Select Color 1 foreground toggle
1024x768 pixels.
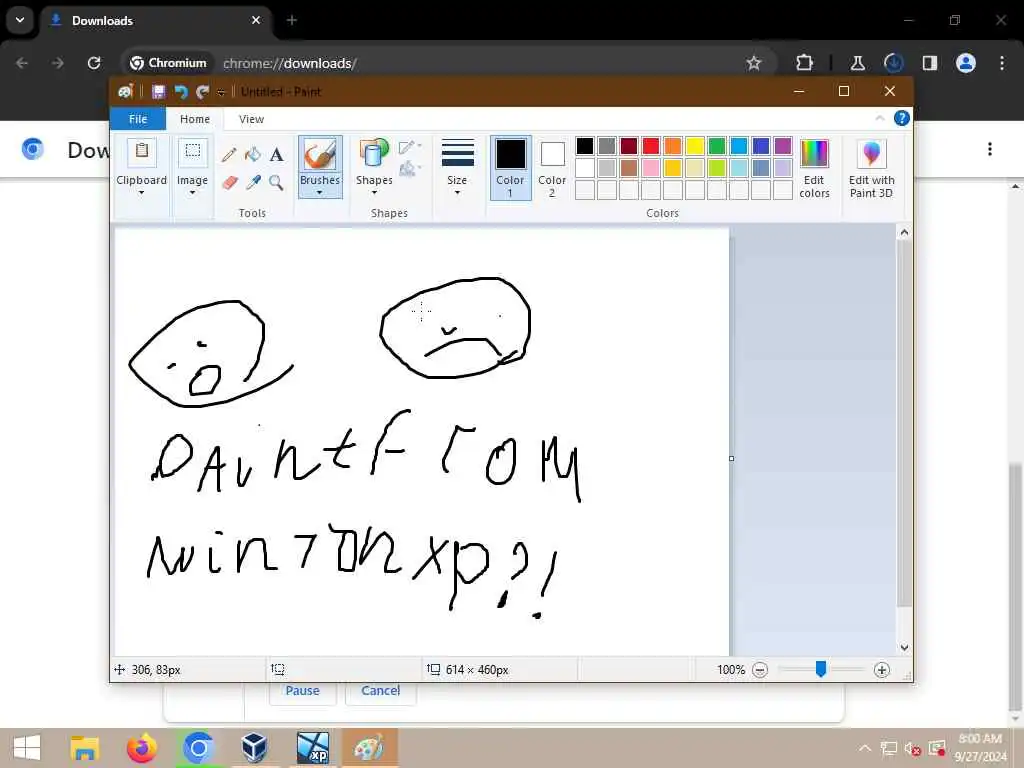(x=510, y=168)
